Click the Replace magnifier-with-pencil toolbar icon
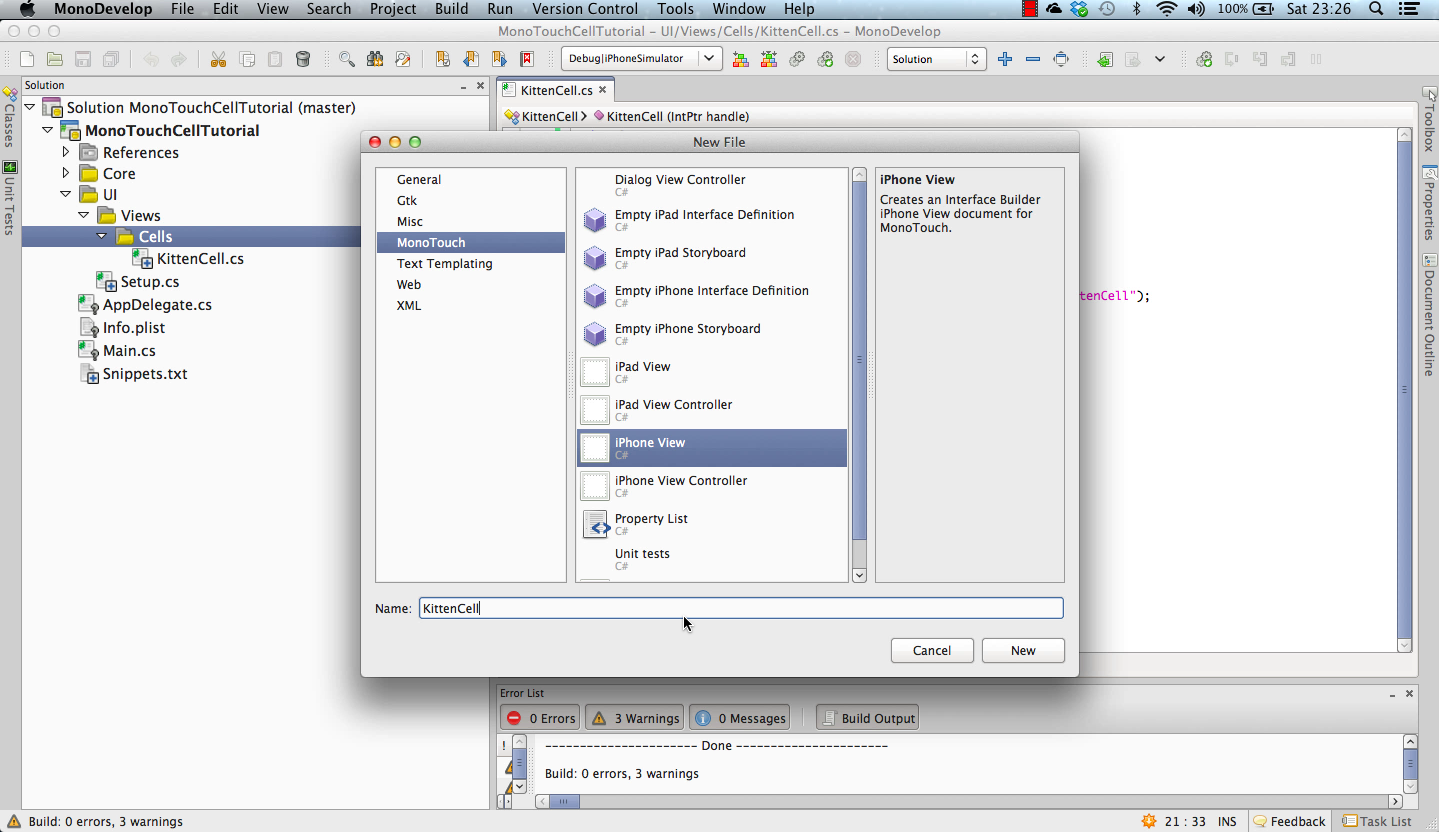 tap(403, 59)
